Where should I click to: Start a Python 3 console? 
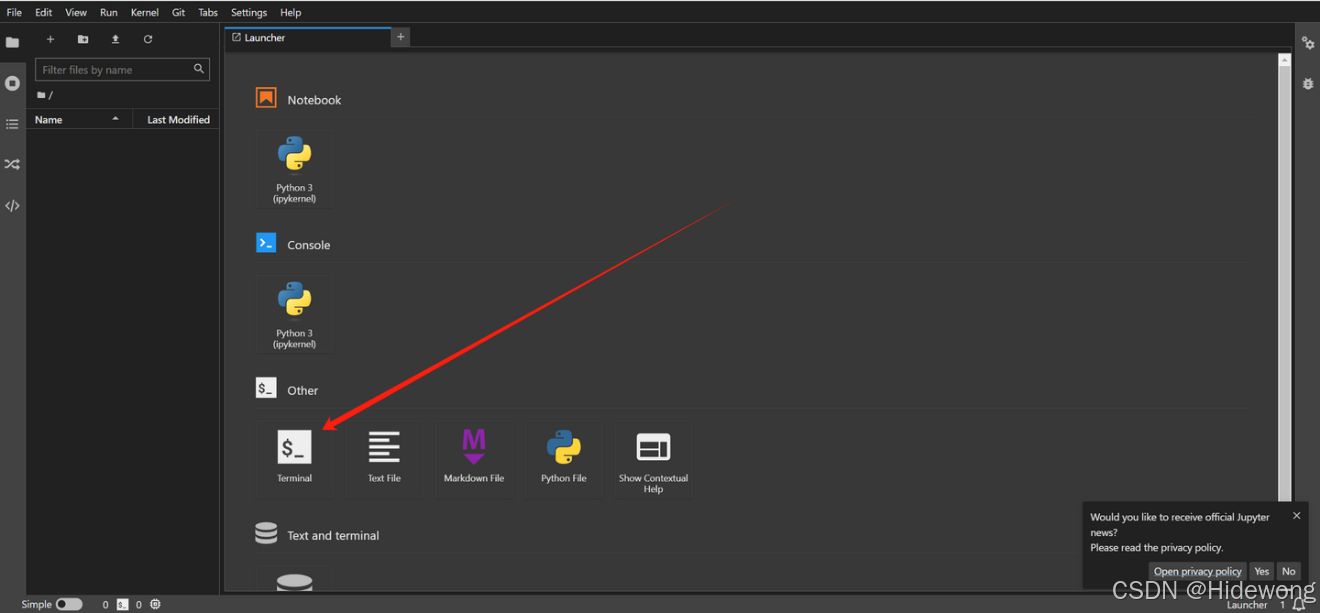[294, 312]
